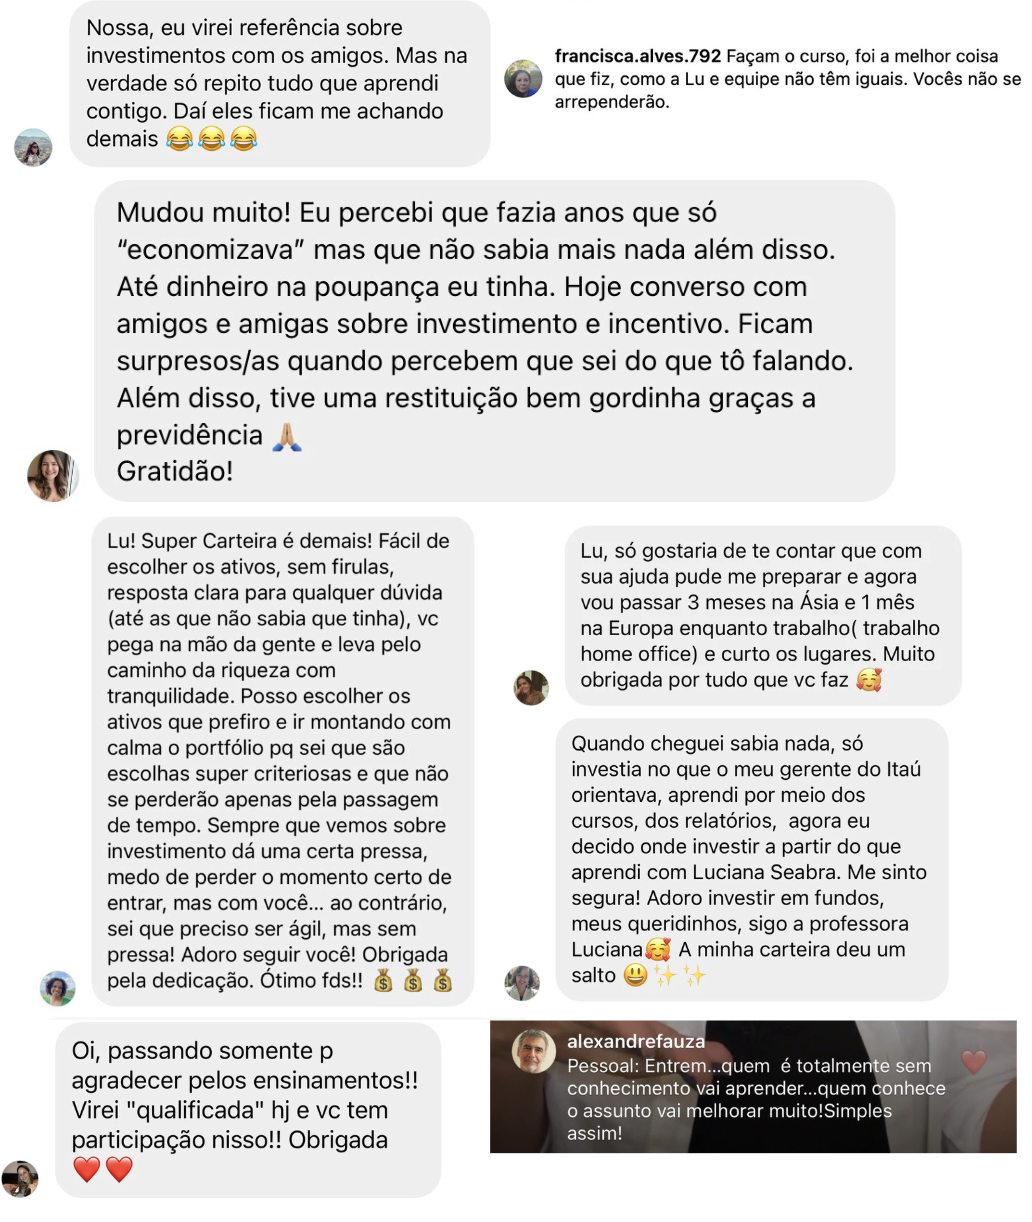Open the francisca.alves.792 username link
This screenshot has width=1032, height=1222.
638,56
